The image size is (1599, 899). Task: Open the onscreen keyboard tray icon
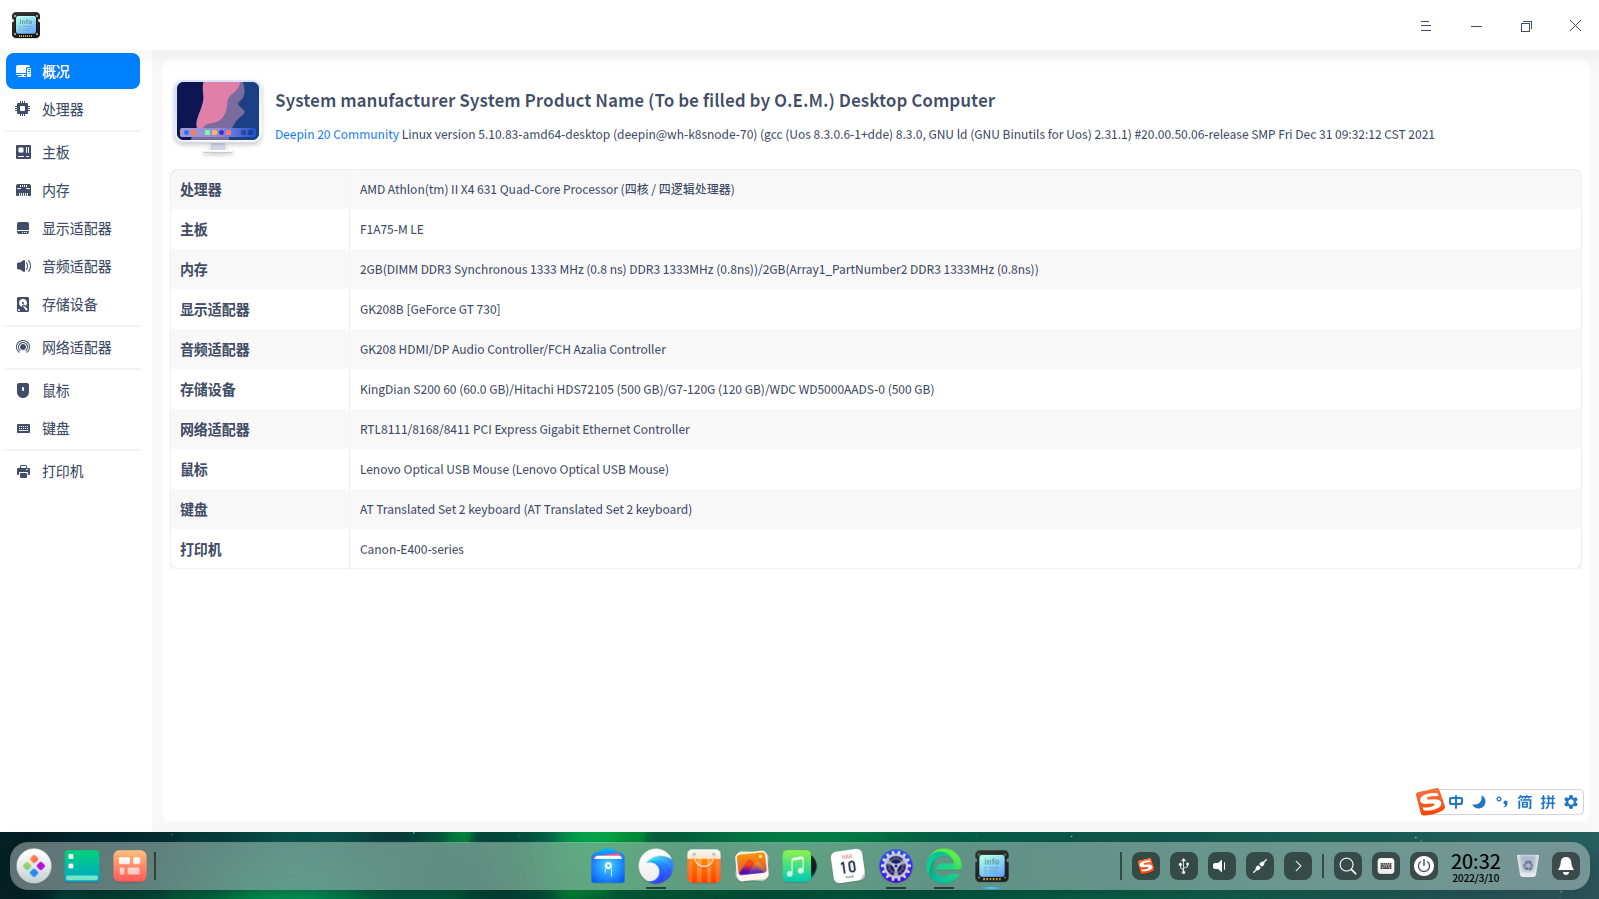tap(1386, 866)
